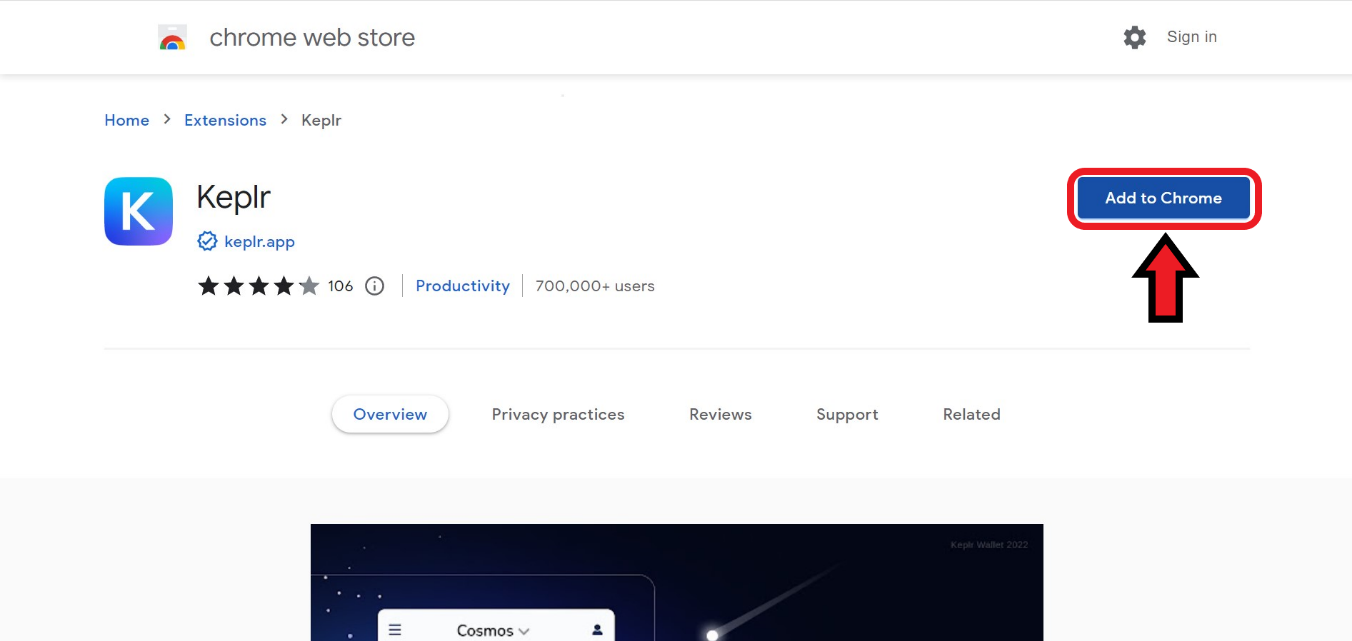Image resolution: width=1352 pixels, height=641 pixels.
Task: Click the star rating display
Action: tap(258, 286)
